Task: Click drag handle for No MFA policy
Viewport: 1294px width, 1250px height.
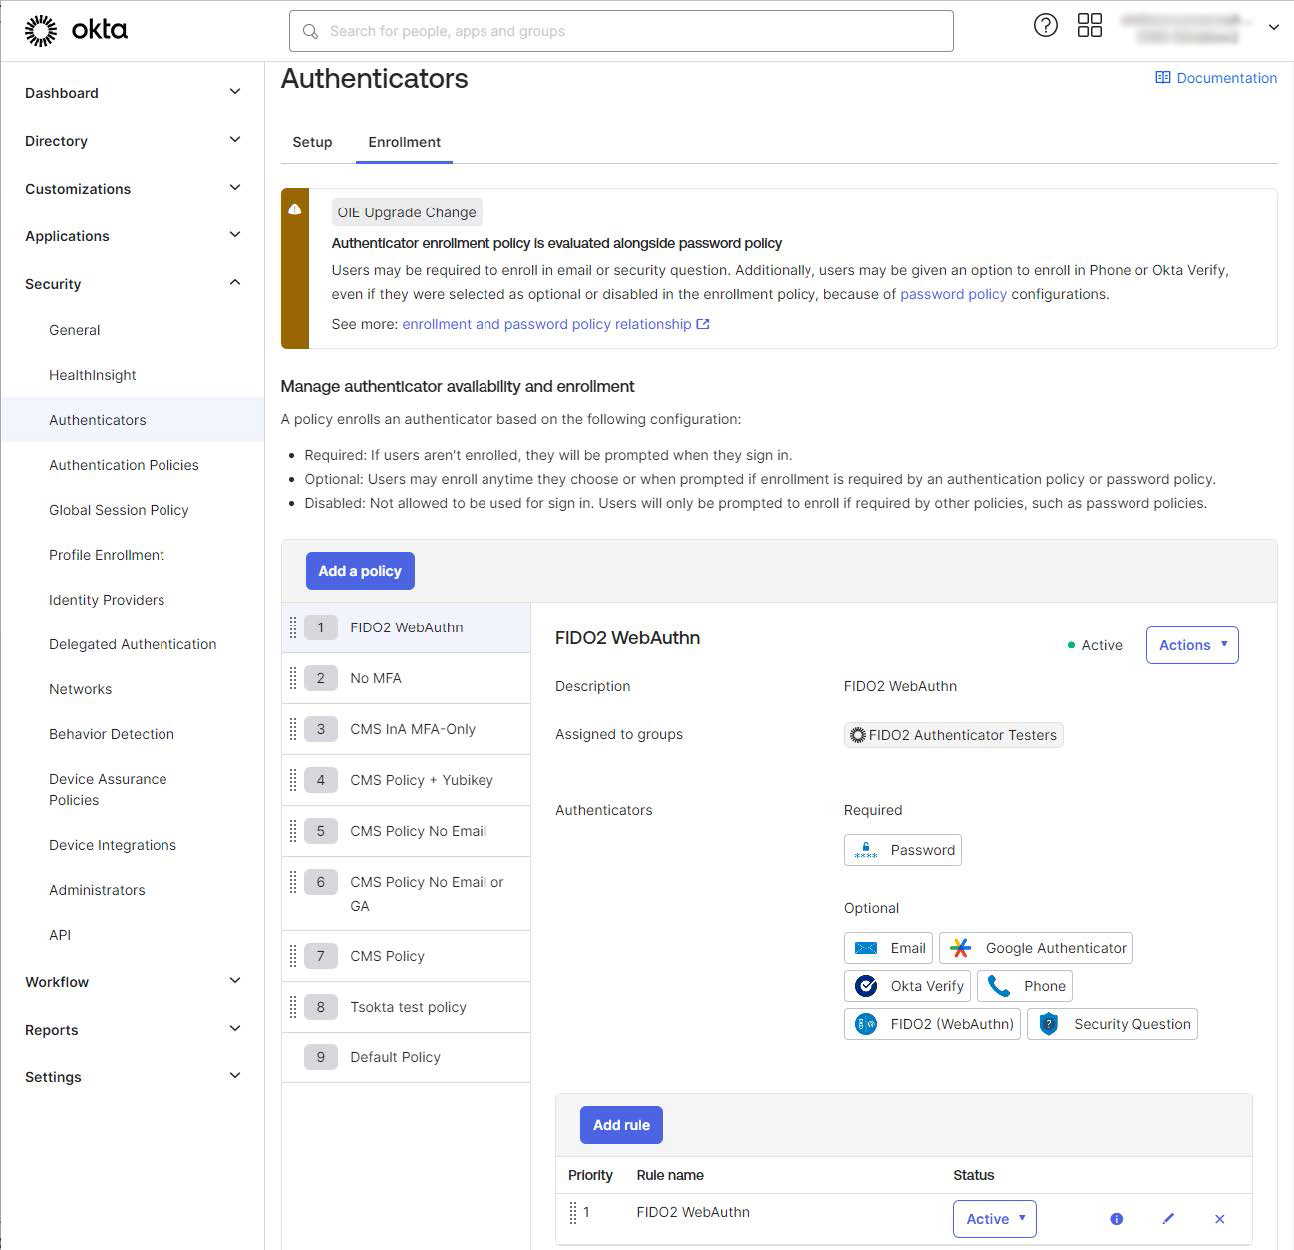Action: pos(293,678)
